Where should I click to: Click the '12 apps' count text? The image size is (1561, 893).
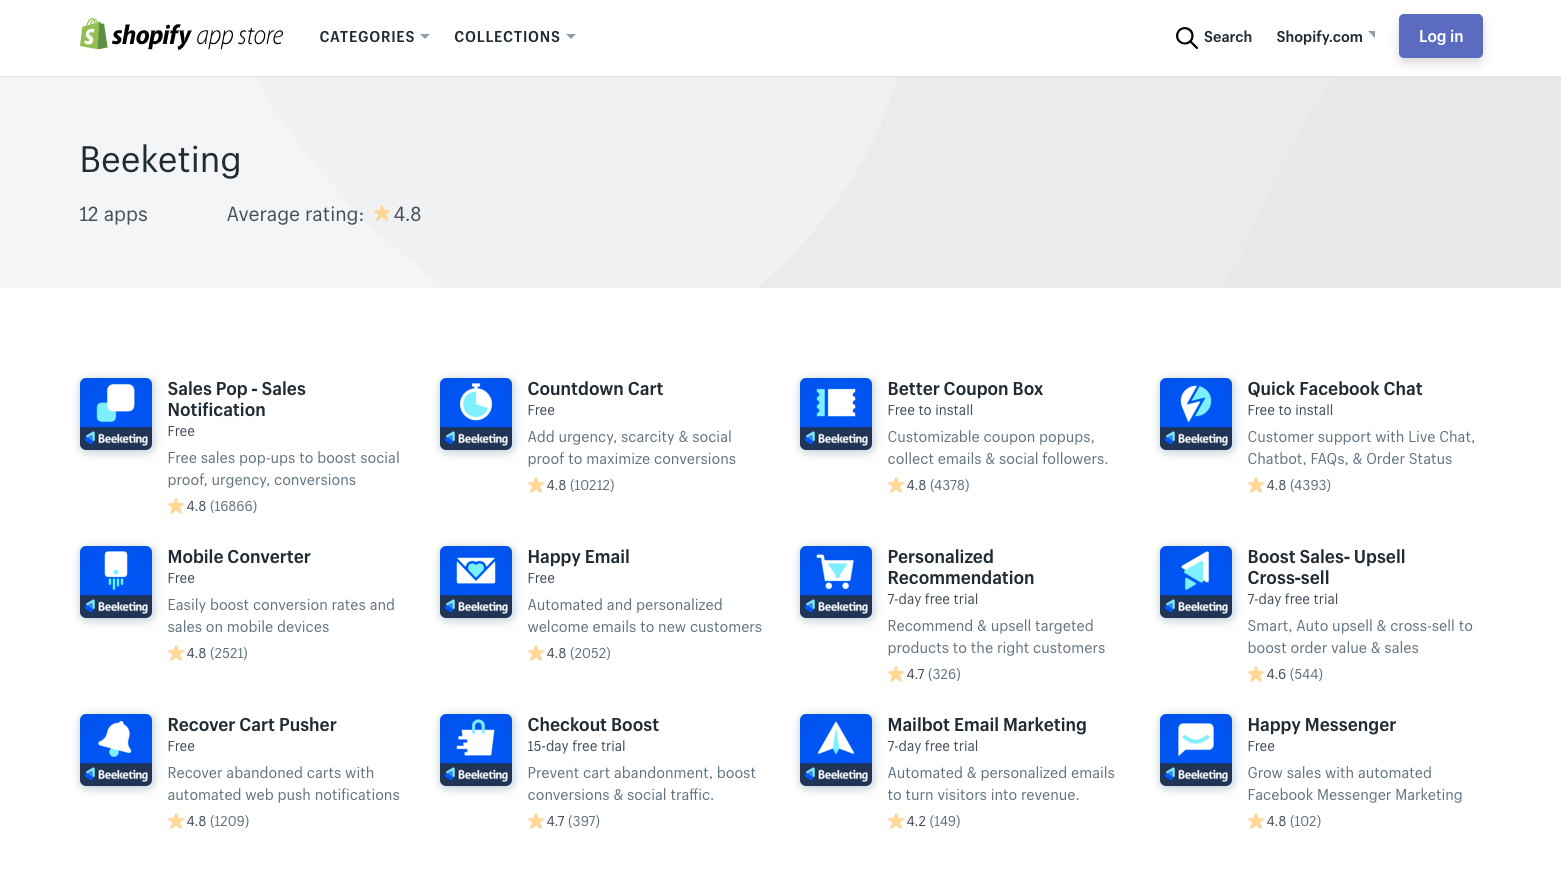(113, 214)
